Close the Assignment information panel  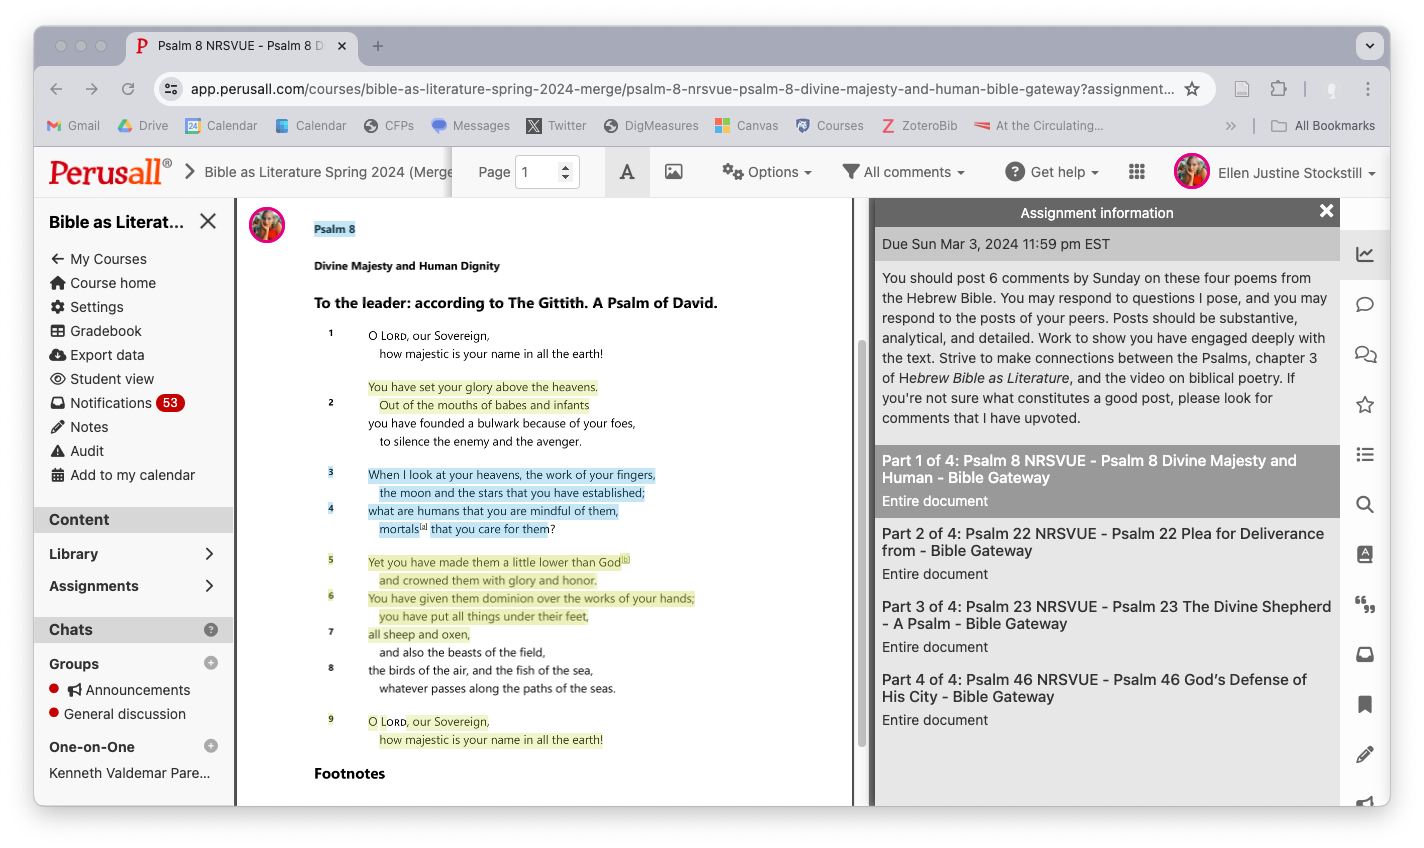(1326, 211)
